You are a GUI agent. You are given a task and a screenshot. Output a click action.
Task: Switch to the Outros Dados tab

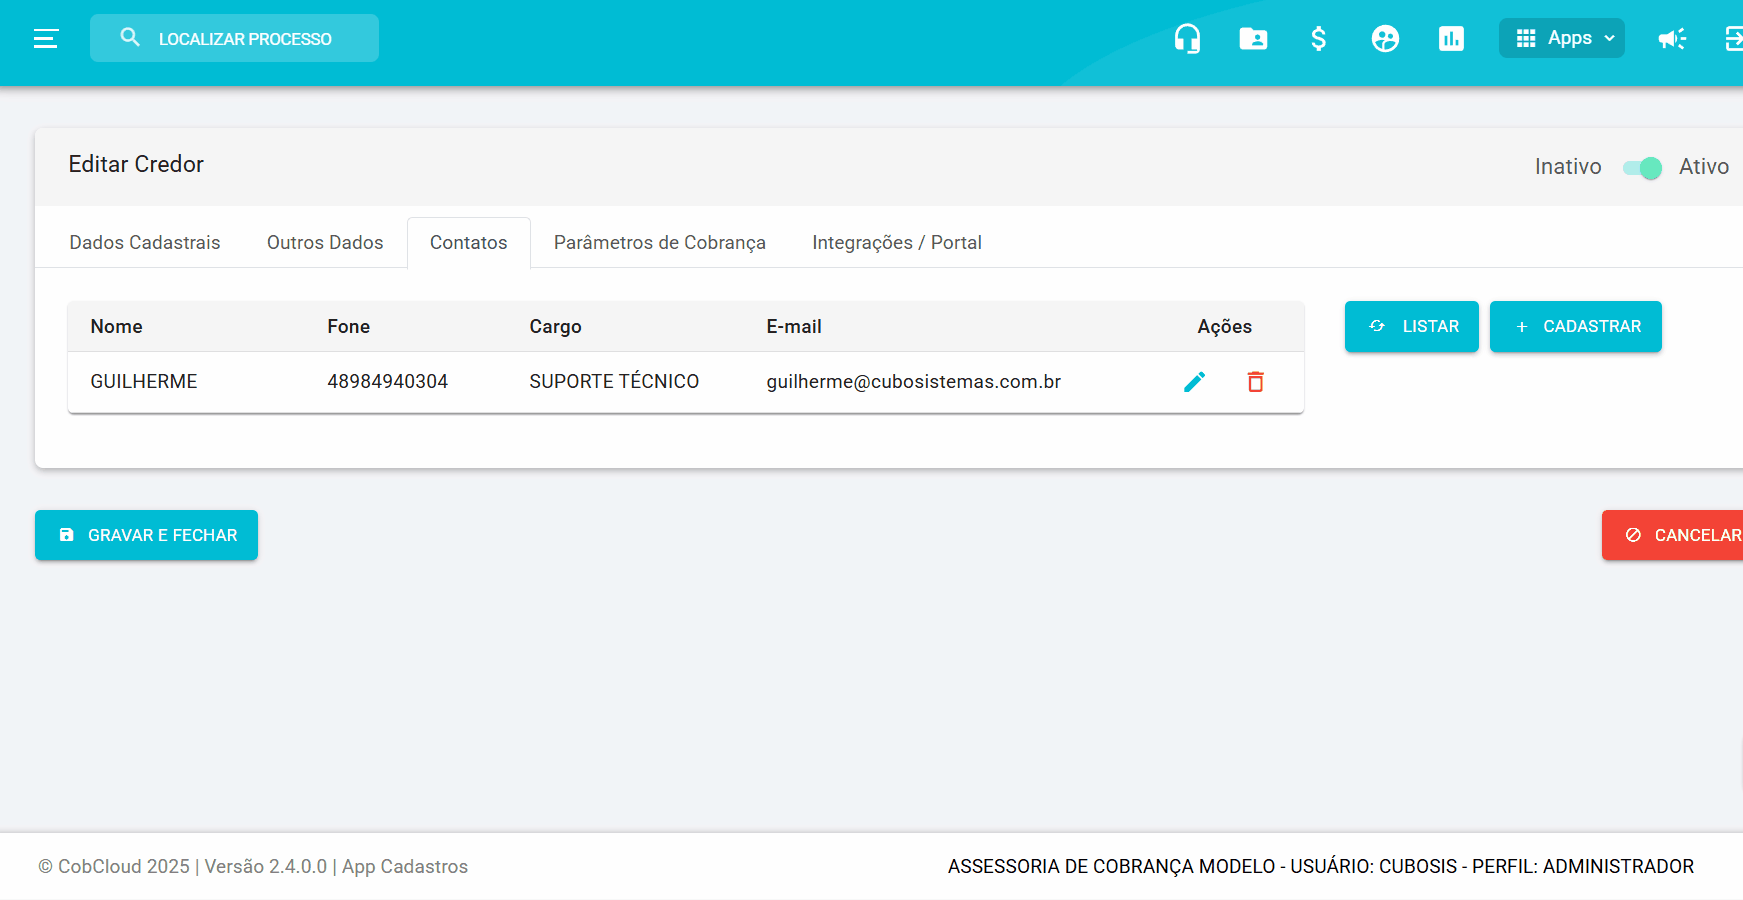[325, 243]
